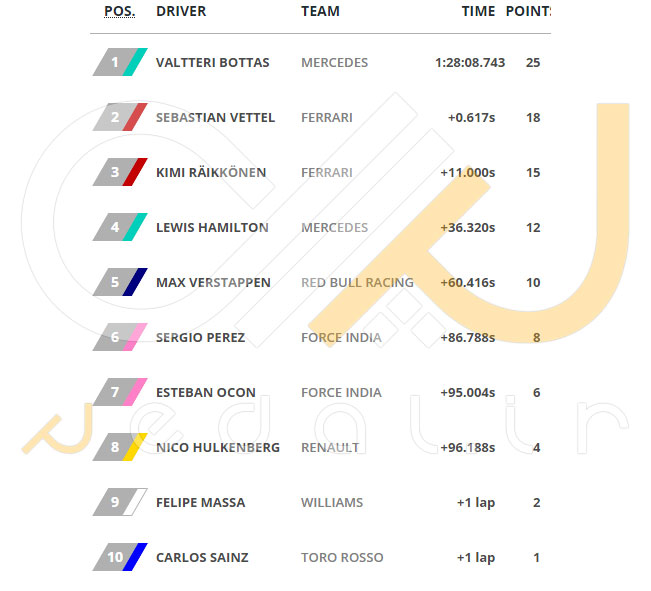This screenshot has width=651, height=591.
Task: Click the POS. column header
Action: (x=120, y=11)
